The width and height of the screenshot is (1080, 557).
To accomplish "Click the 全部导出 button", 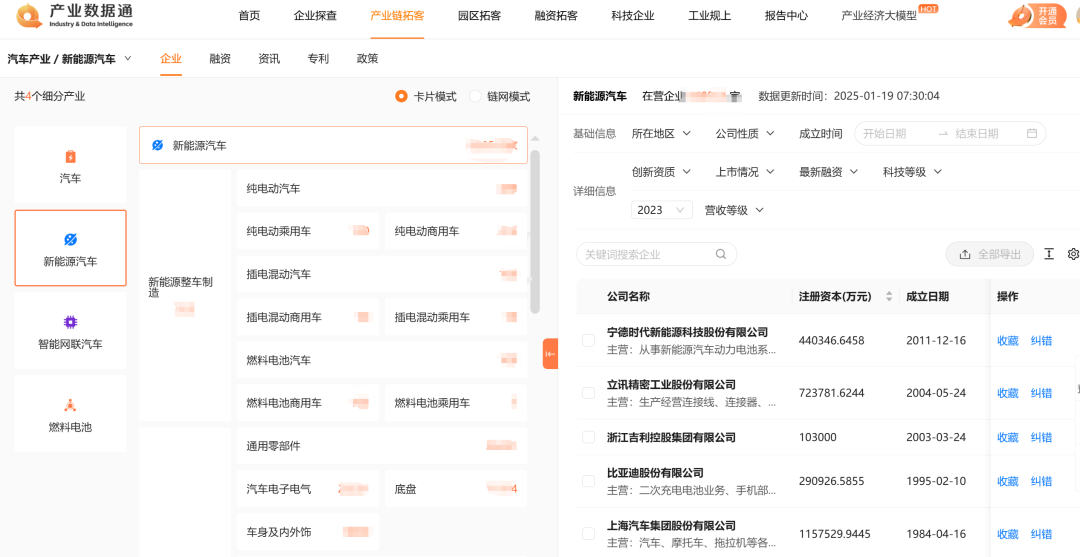I will (x=989, y=254).
